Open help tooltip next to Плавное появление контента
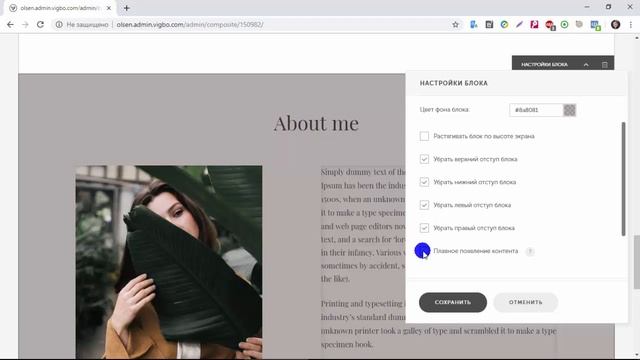The width and height of the screenshot is (640, 360). (x=530, y=251)
